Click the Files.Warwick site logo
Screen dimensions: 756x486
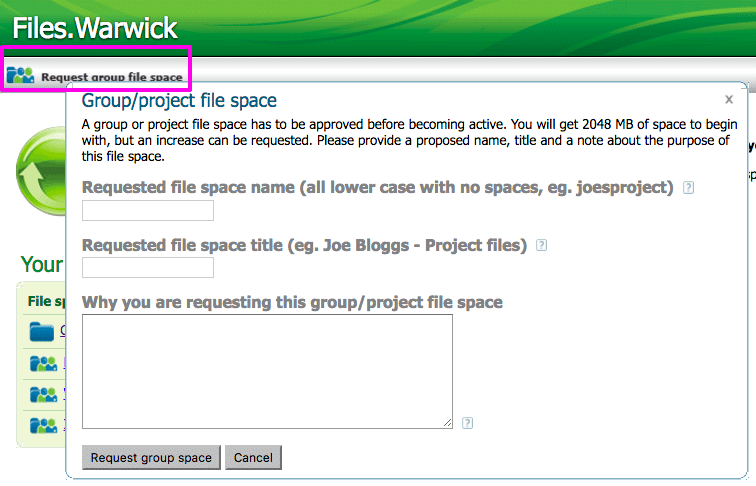point(95,27)
